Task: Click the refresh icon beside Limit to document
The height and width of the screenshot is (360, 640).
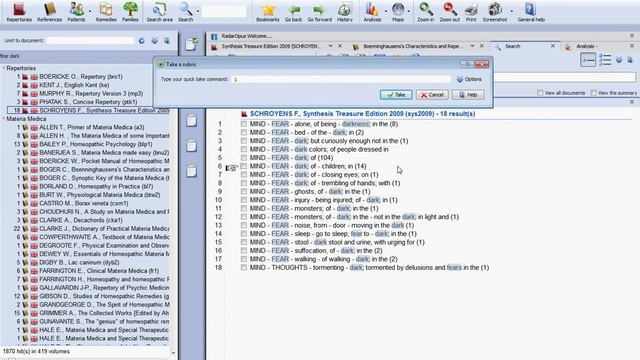Action: (142, 41)
